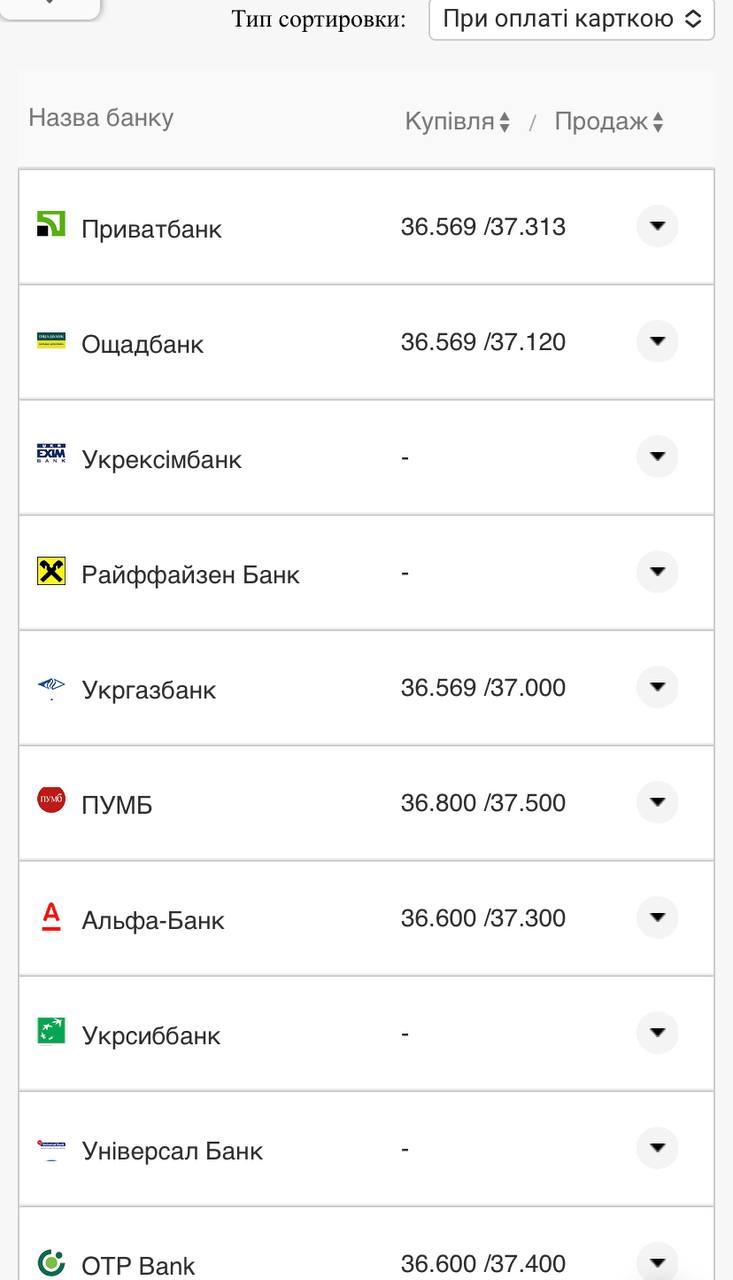Show Укргазбанк rate details arrow
This screenshot has height=1280, width=733.
657,687
